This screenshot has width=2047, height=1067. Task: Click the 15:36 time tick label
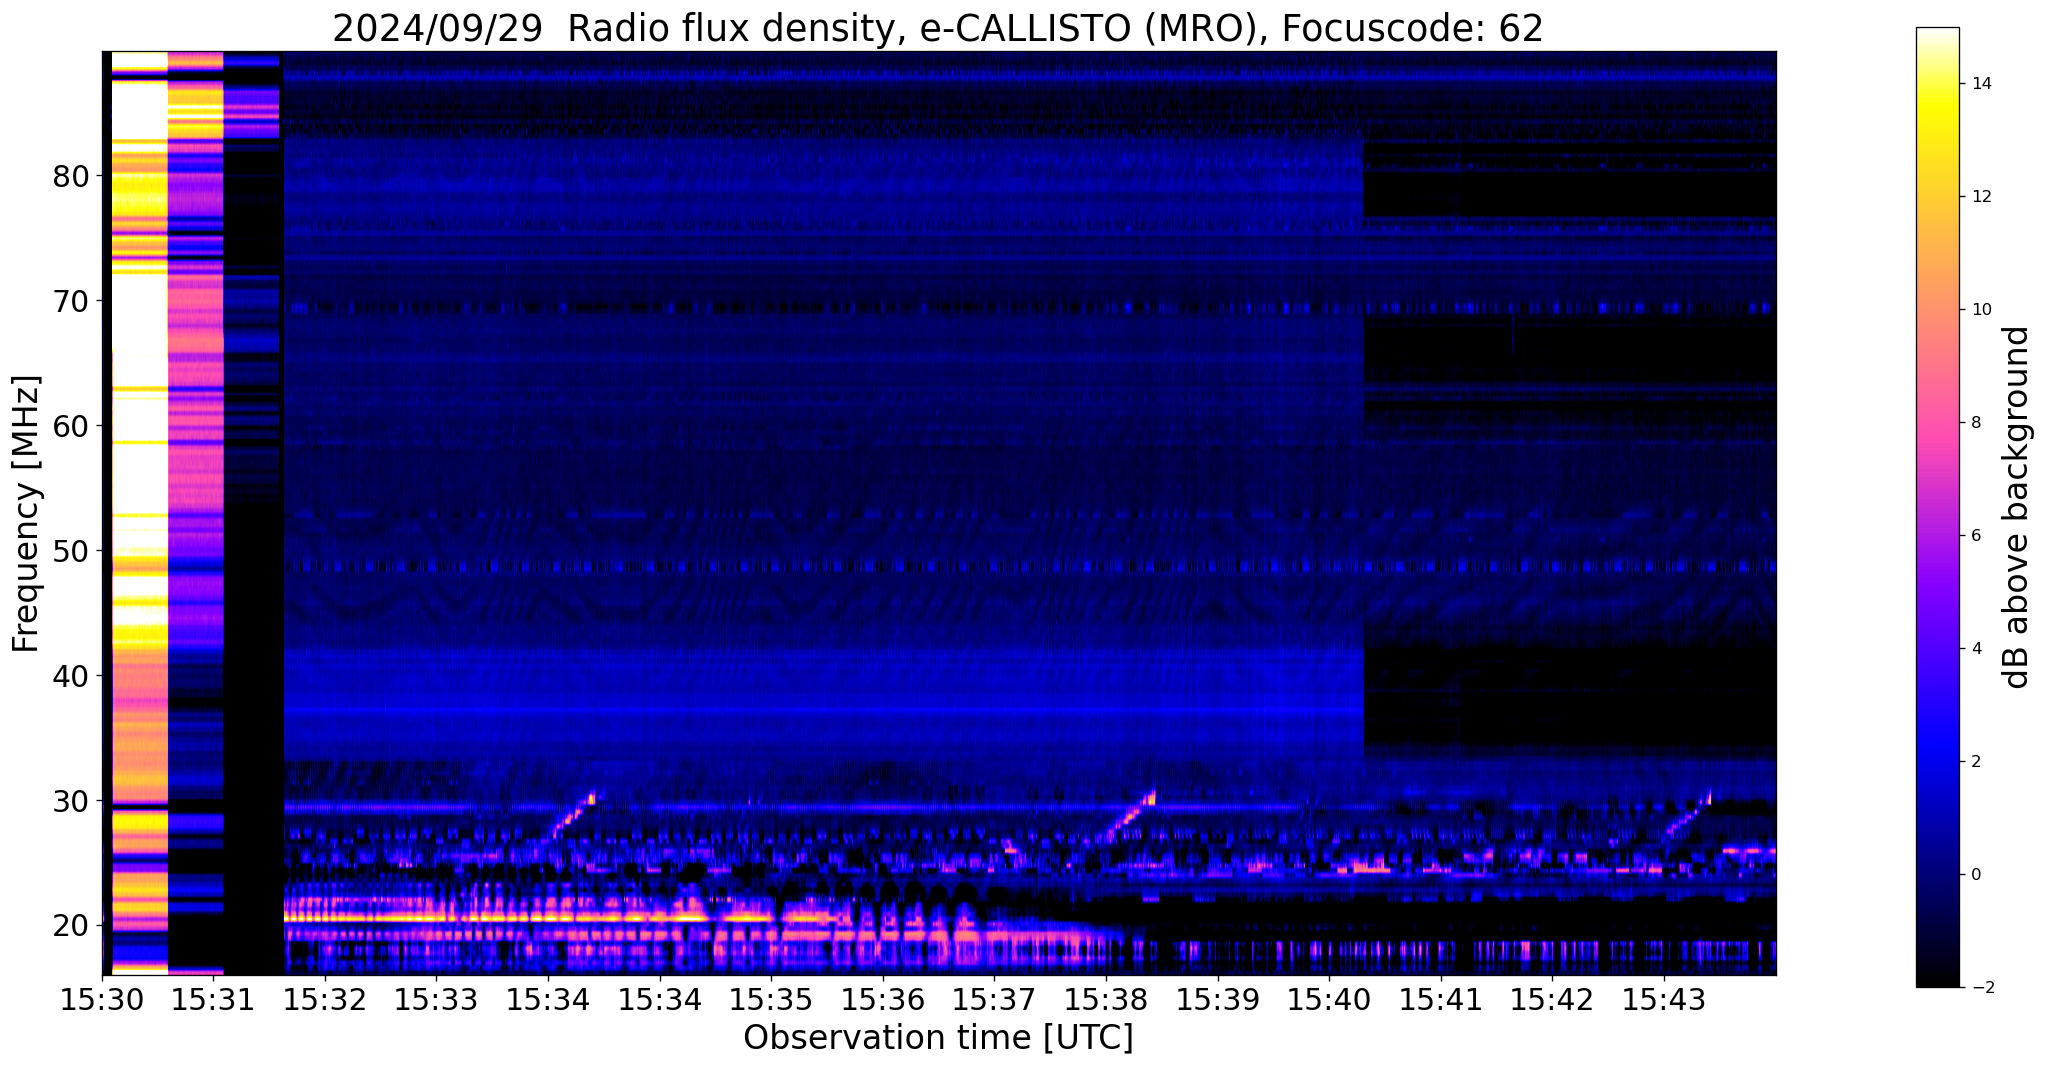tap(882, 999)
